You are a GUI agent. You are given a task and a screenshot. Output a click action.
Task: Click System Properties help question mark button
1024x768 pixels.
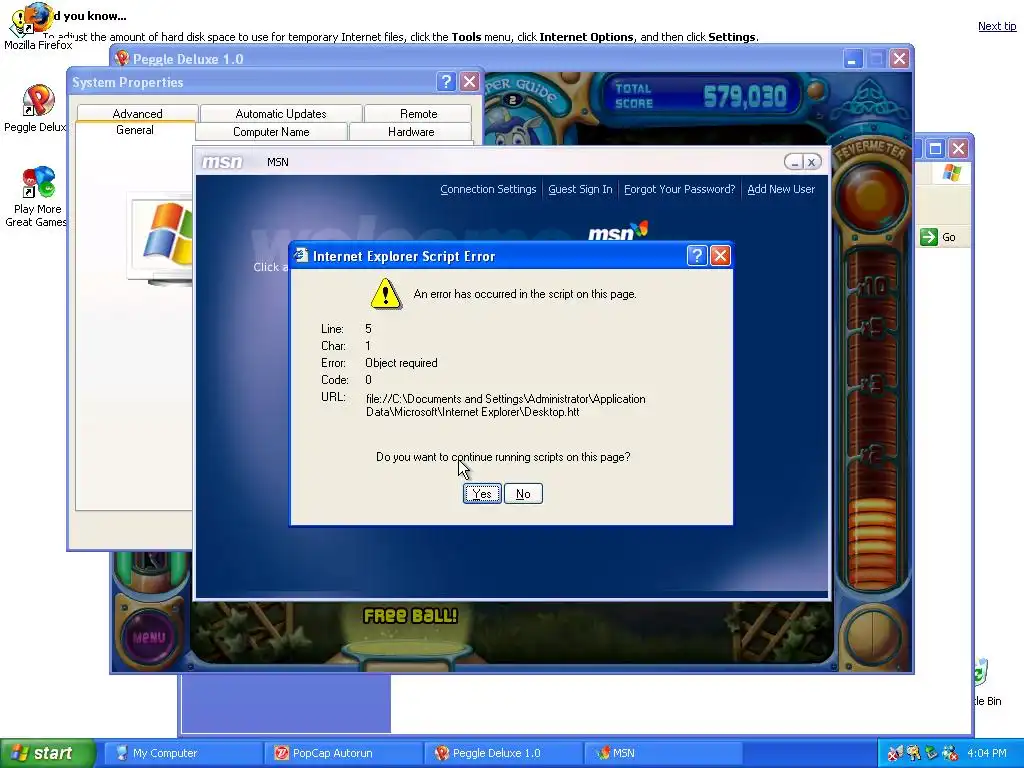(x=446, y=82)
